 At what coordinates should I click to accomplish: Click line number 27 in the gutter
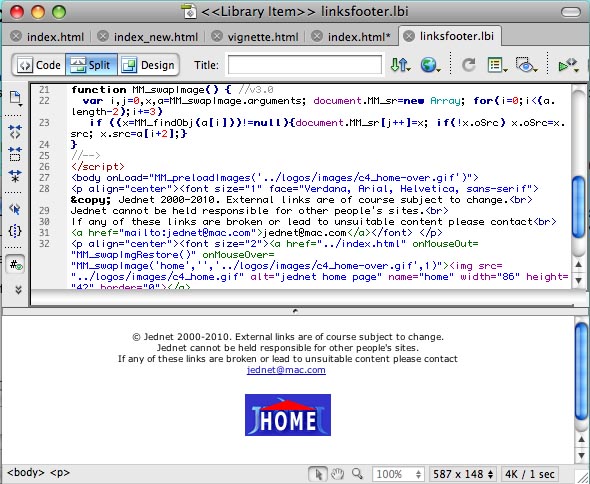tap(44, 177)
